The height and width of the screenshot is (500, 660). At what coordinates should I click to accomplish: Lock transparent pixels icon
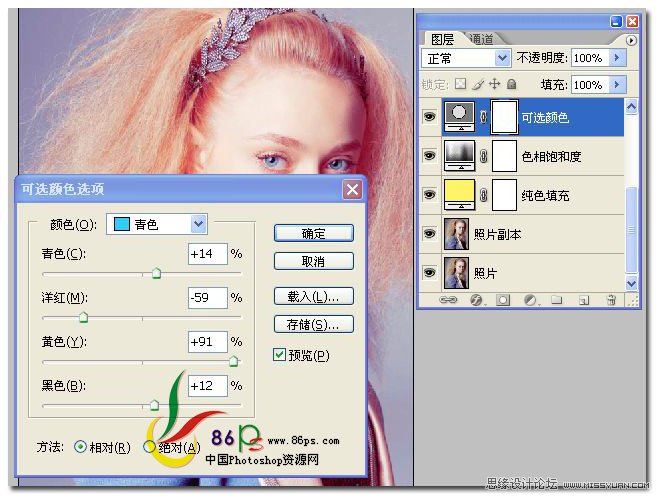coord(460,84)
